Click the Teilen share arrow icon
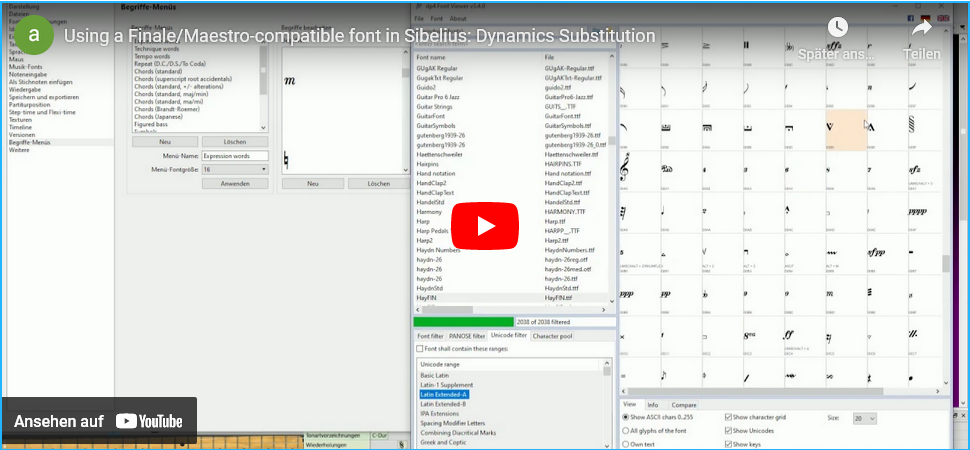This screenshot has height=450, width=970. (921, 28)
